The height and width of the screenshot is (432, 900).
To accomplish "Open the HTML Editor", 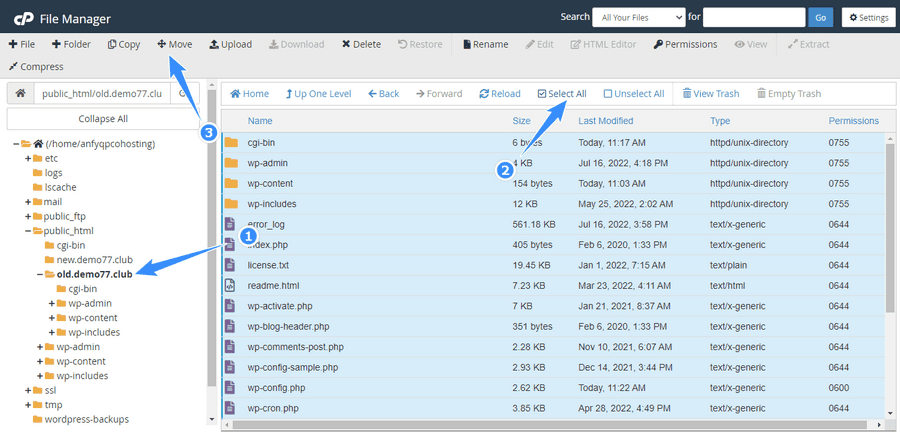I will click(603, 44).
